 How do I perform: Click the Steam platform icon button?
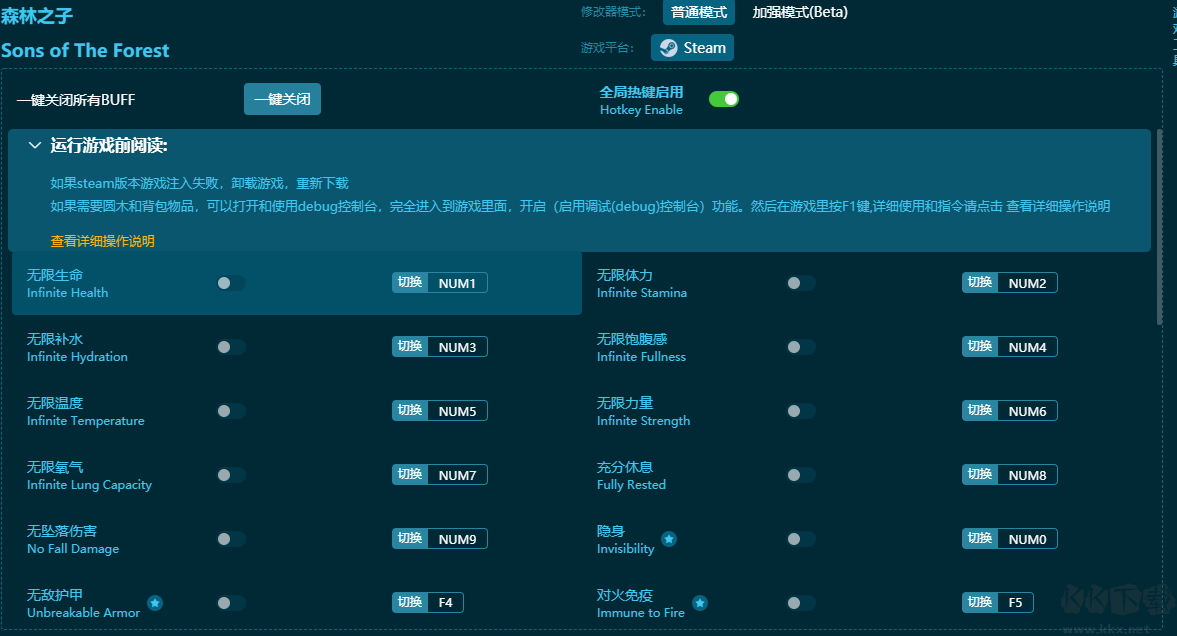tap(692, 48)
